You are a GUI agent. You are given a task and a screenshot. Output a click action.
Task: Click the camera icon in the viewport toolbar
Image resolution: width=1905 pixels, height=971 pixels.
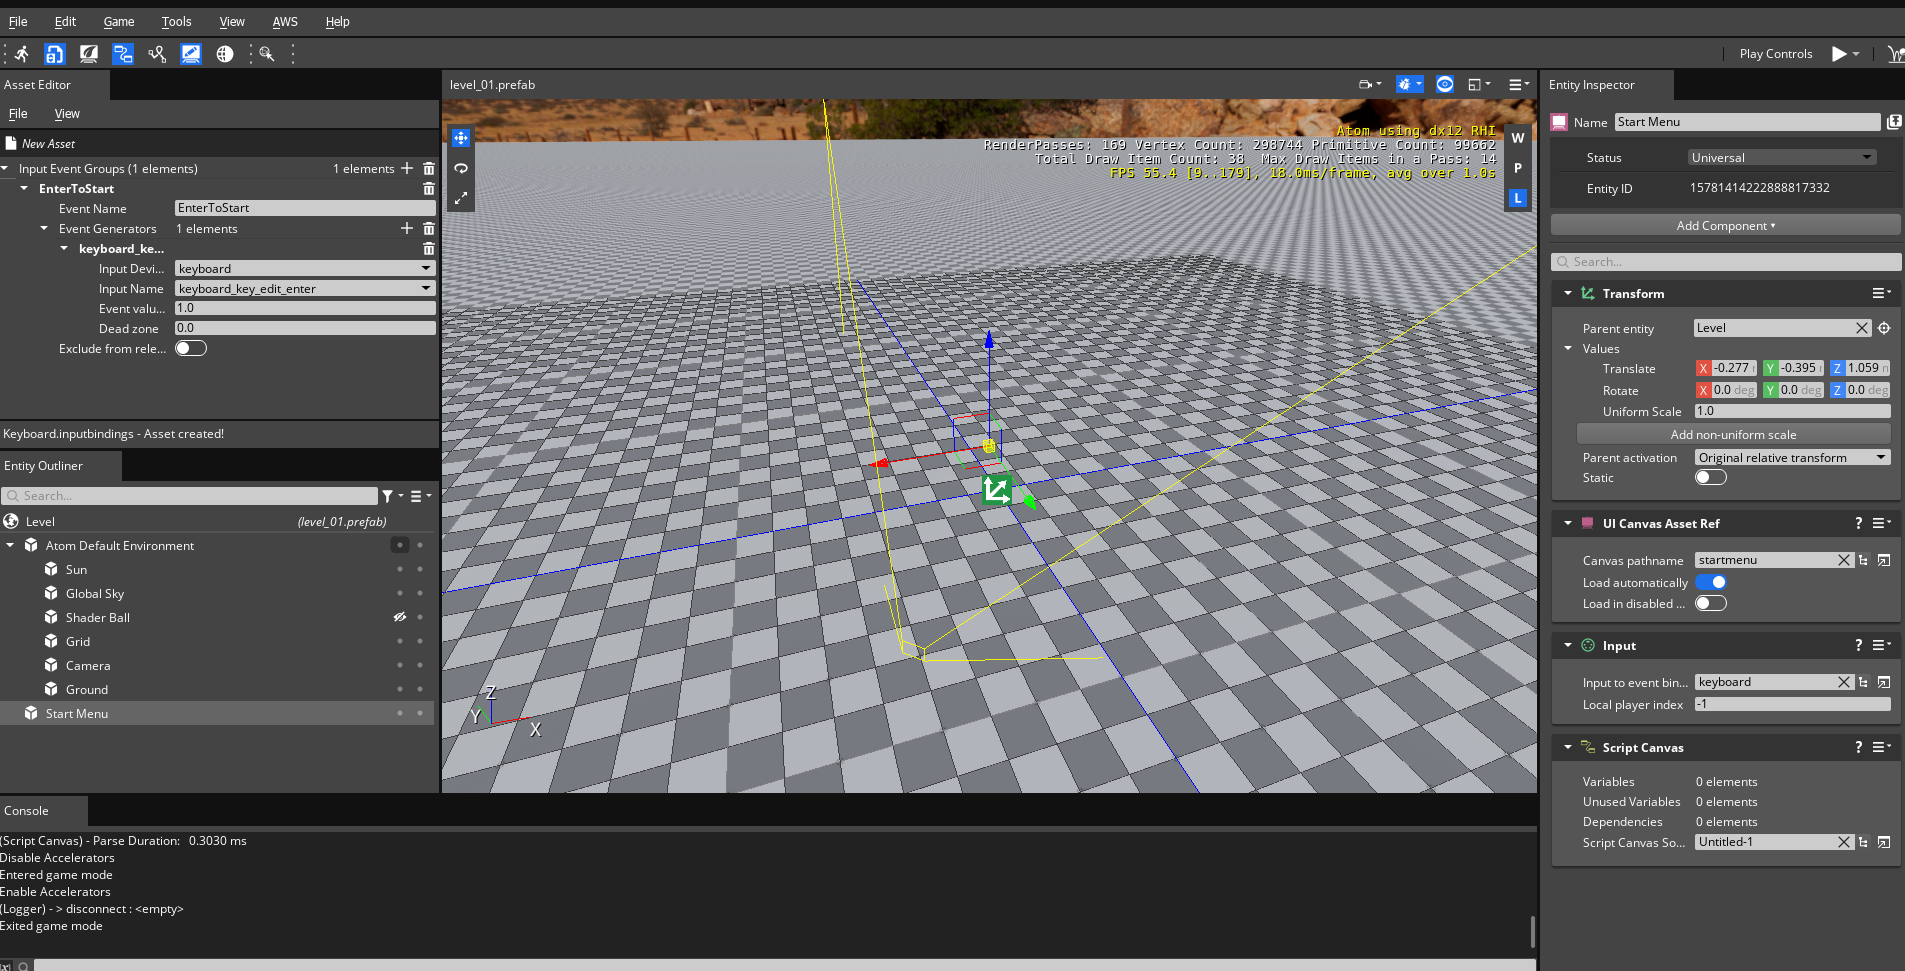click(1367, 84)
